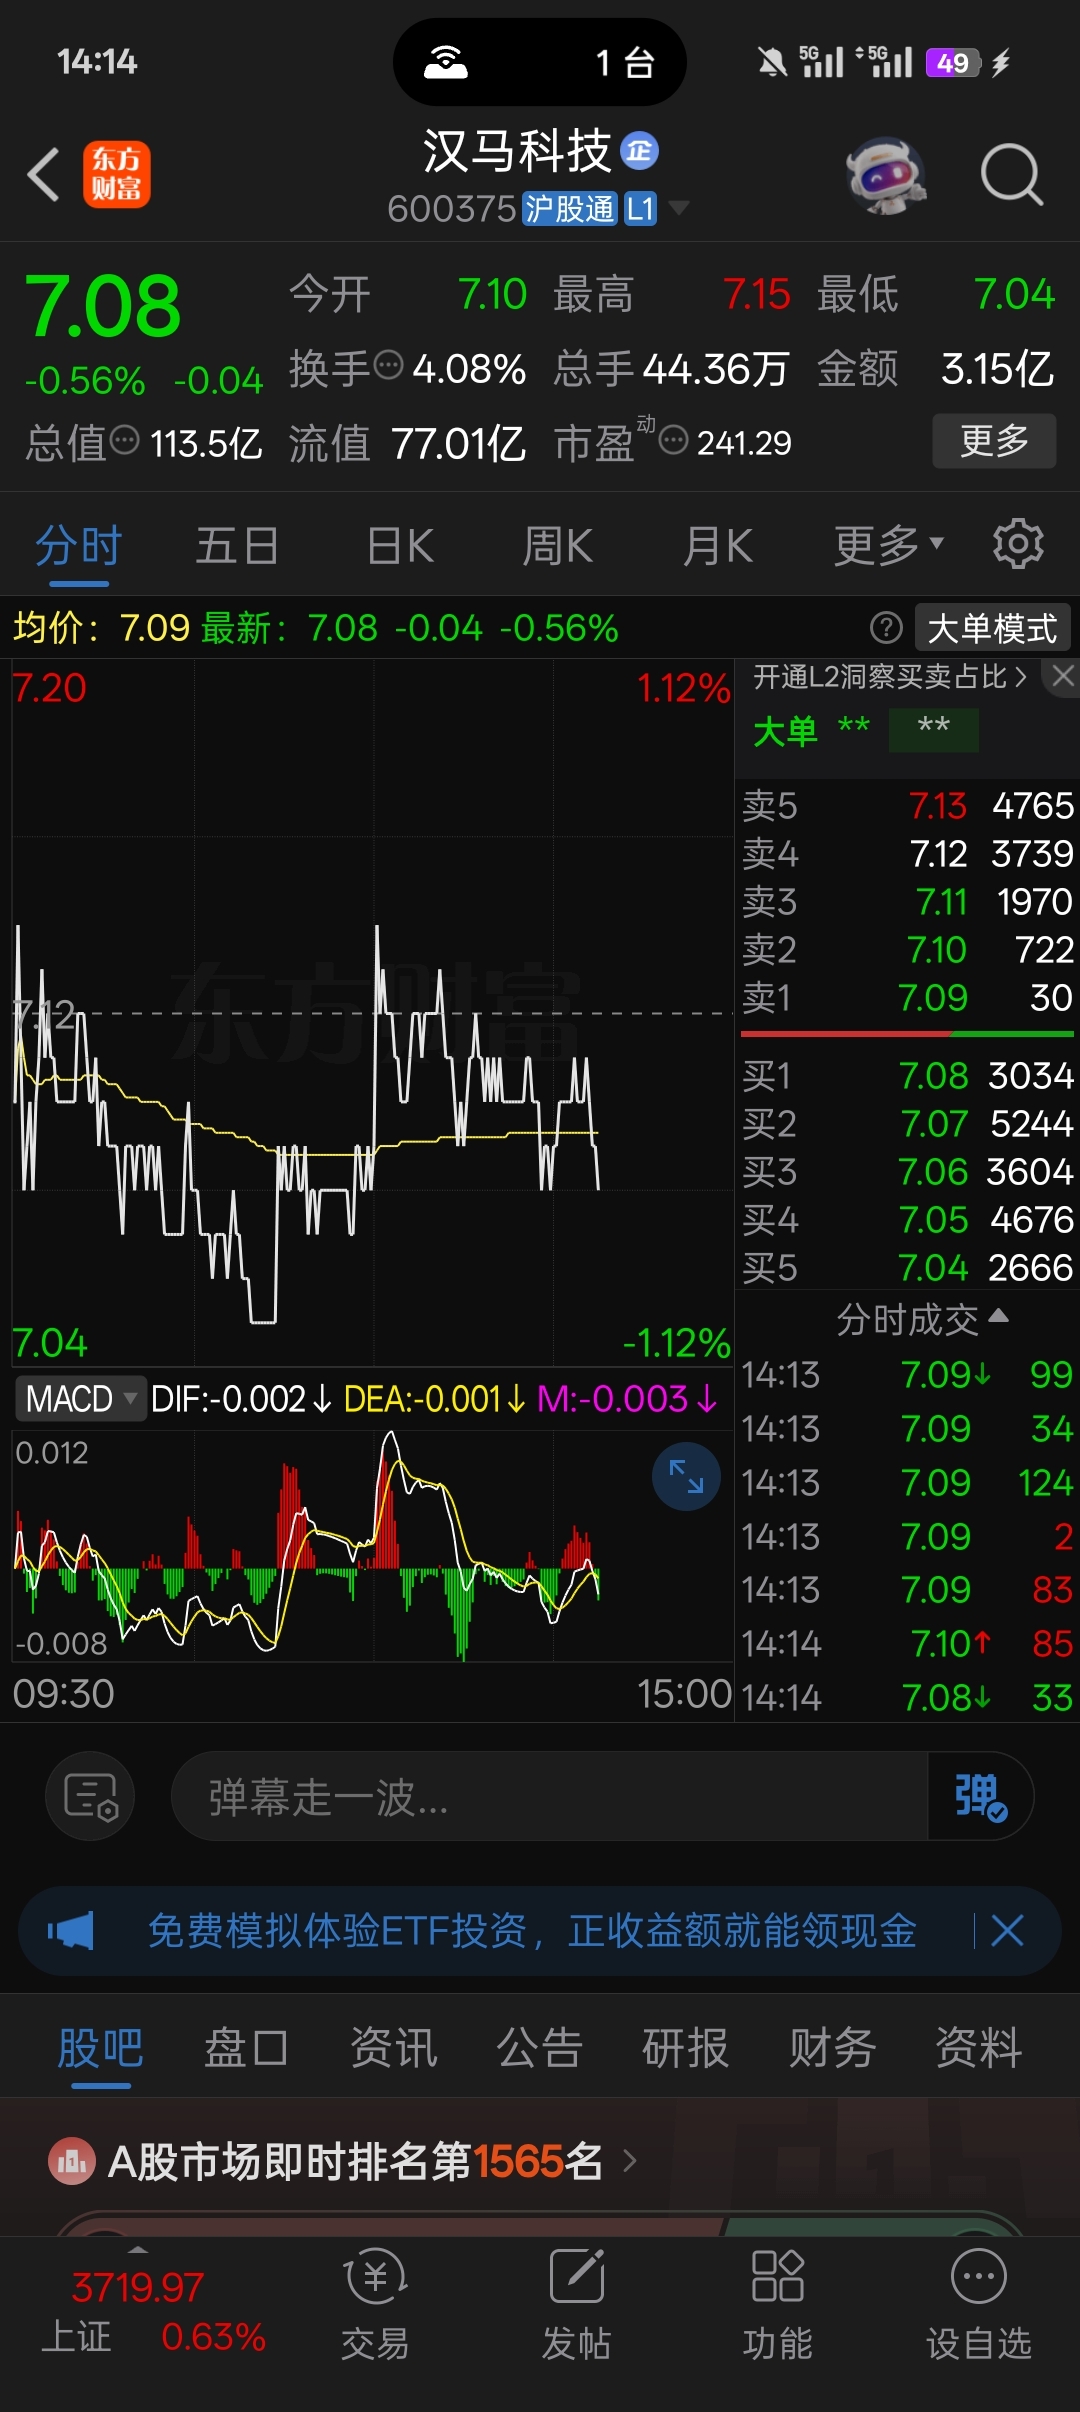This screenshot has height=2412, width=1080.
Task: Tap the MACD indicator chart
Action: [372, 1546]
